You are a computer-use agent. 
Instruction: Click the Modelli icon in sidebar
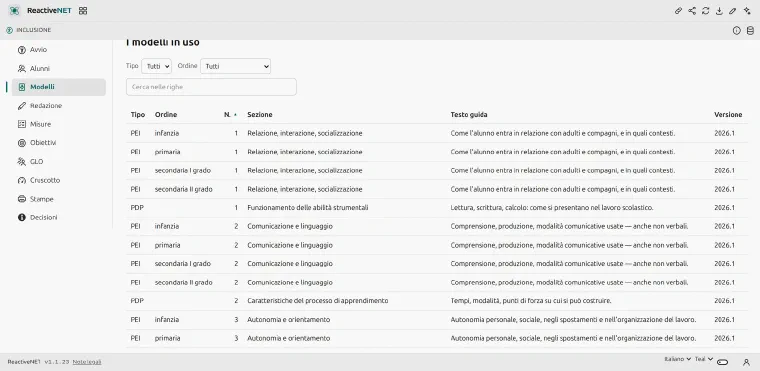pyautogui.click(x=21, y=87)
